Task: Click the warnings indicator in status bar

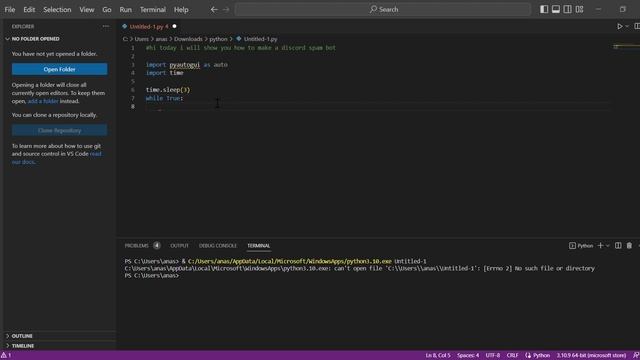Action: 6,355
